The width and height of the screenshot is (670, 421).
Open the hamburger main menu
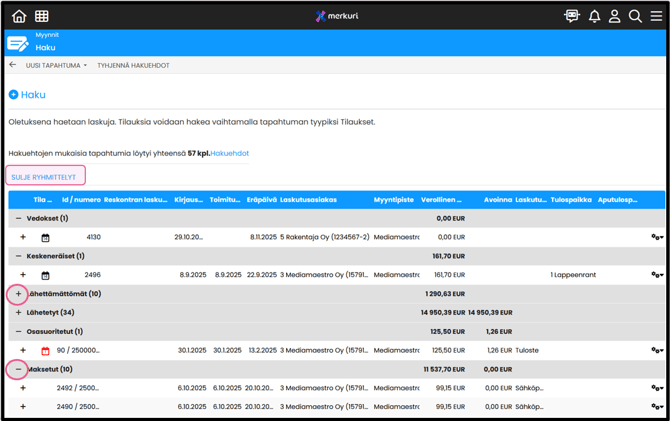coord(655,16)
